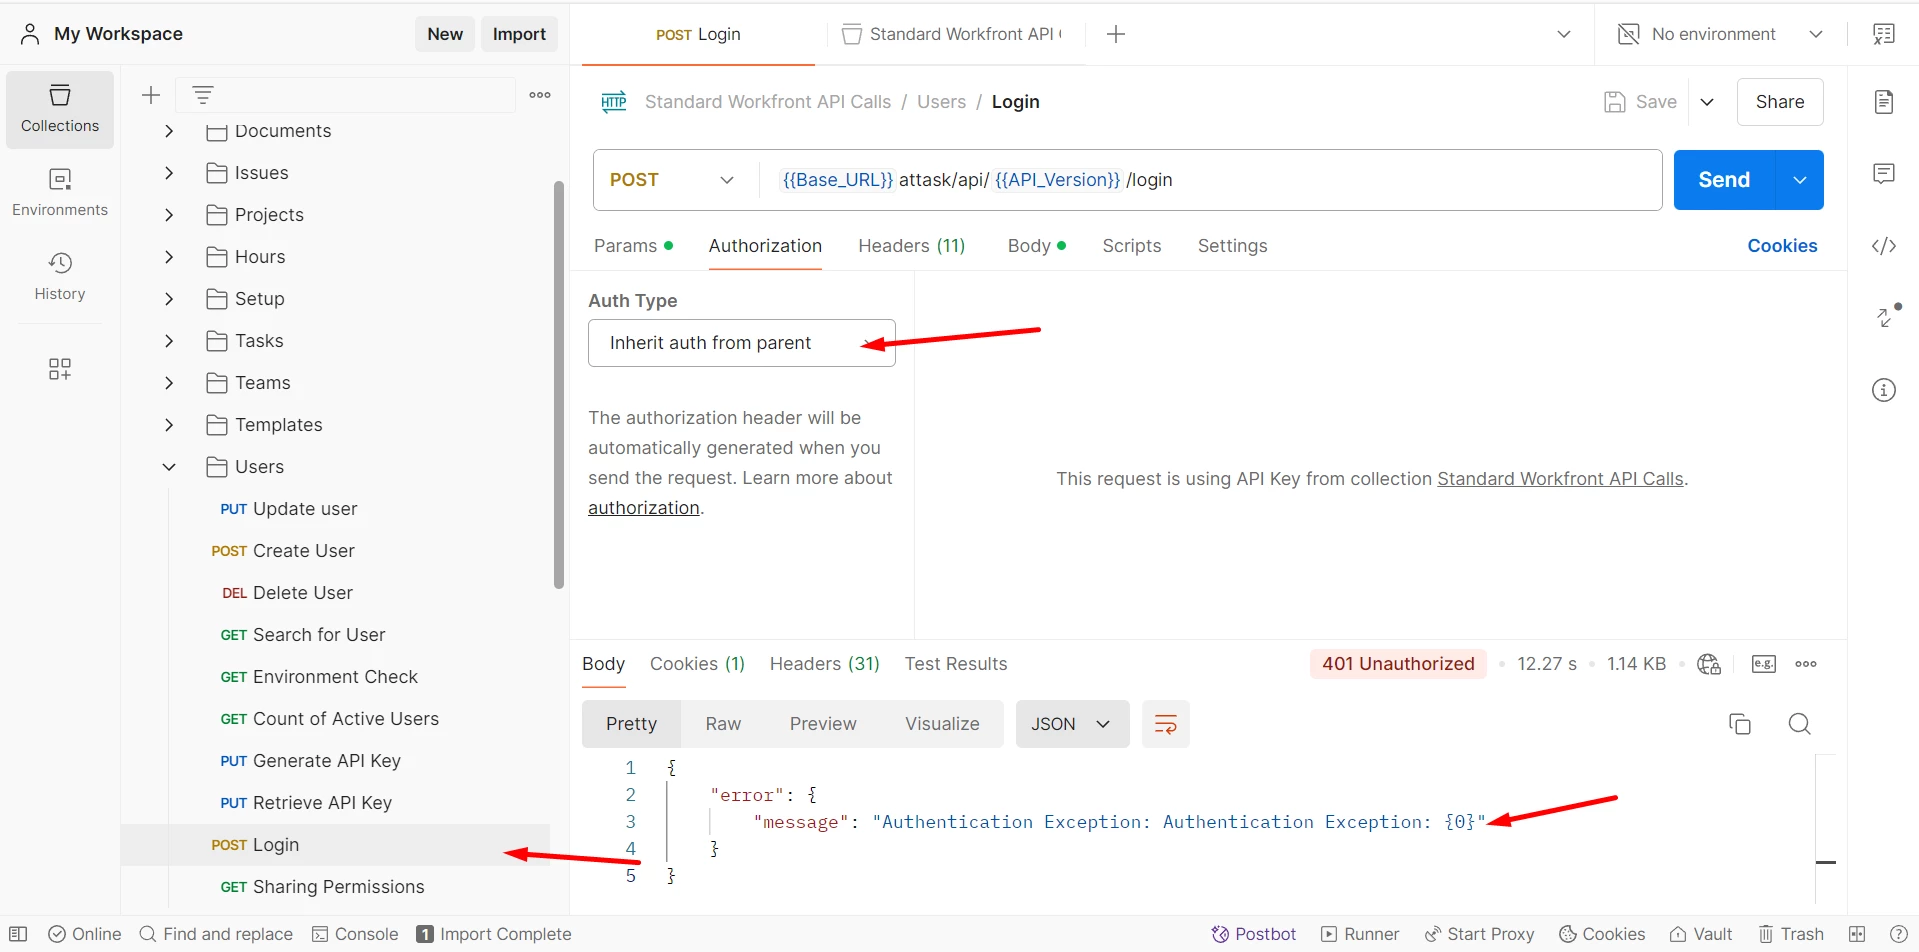The width and height of the screenshot is (1919, 952).
Task: Open the configure workspace sidebar icon
Action: click(60, 369)
